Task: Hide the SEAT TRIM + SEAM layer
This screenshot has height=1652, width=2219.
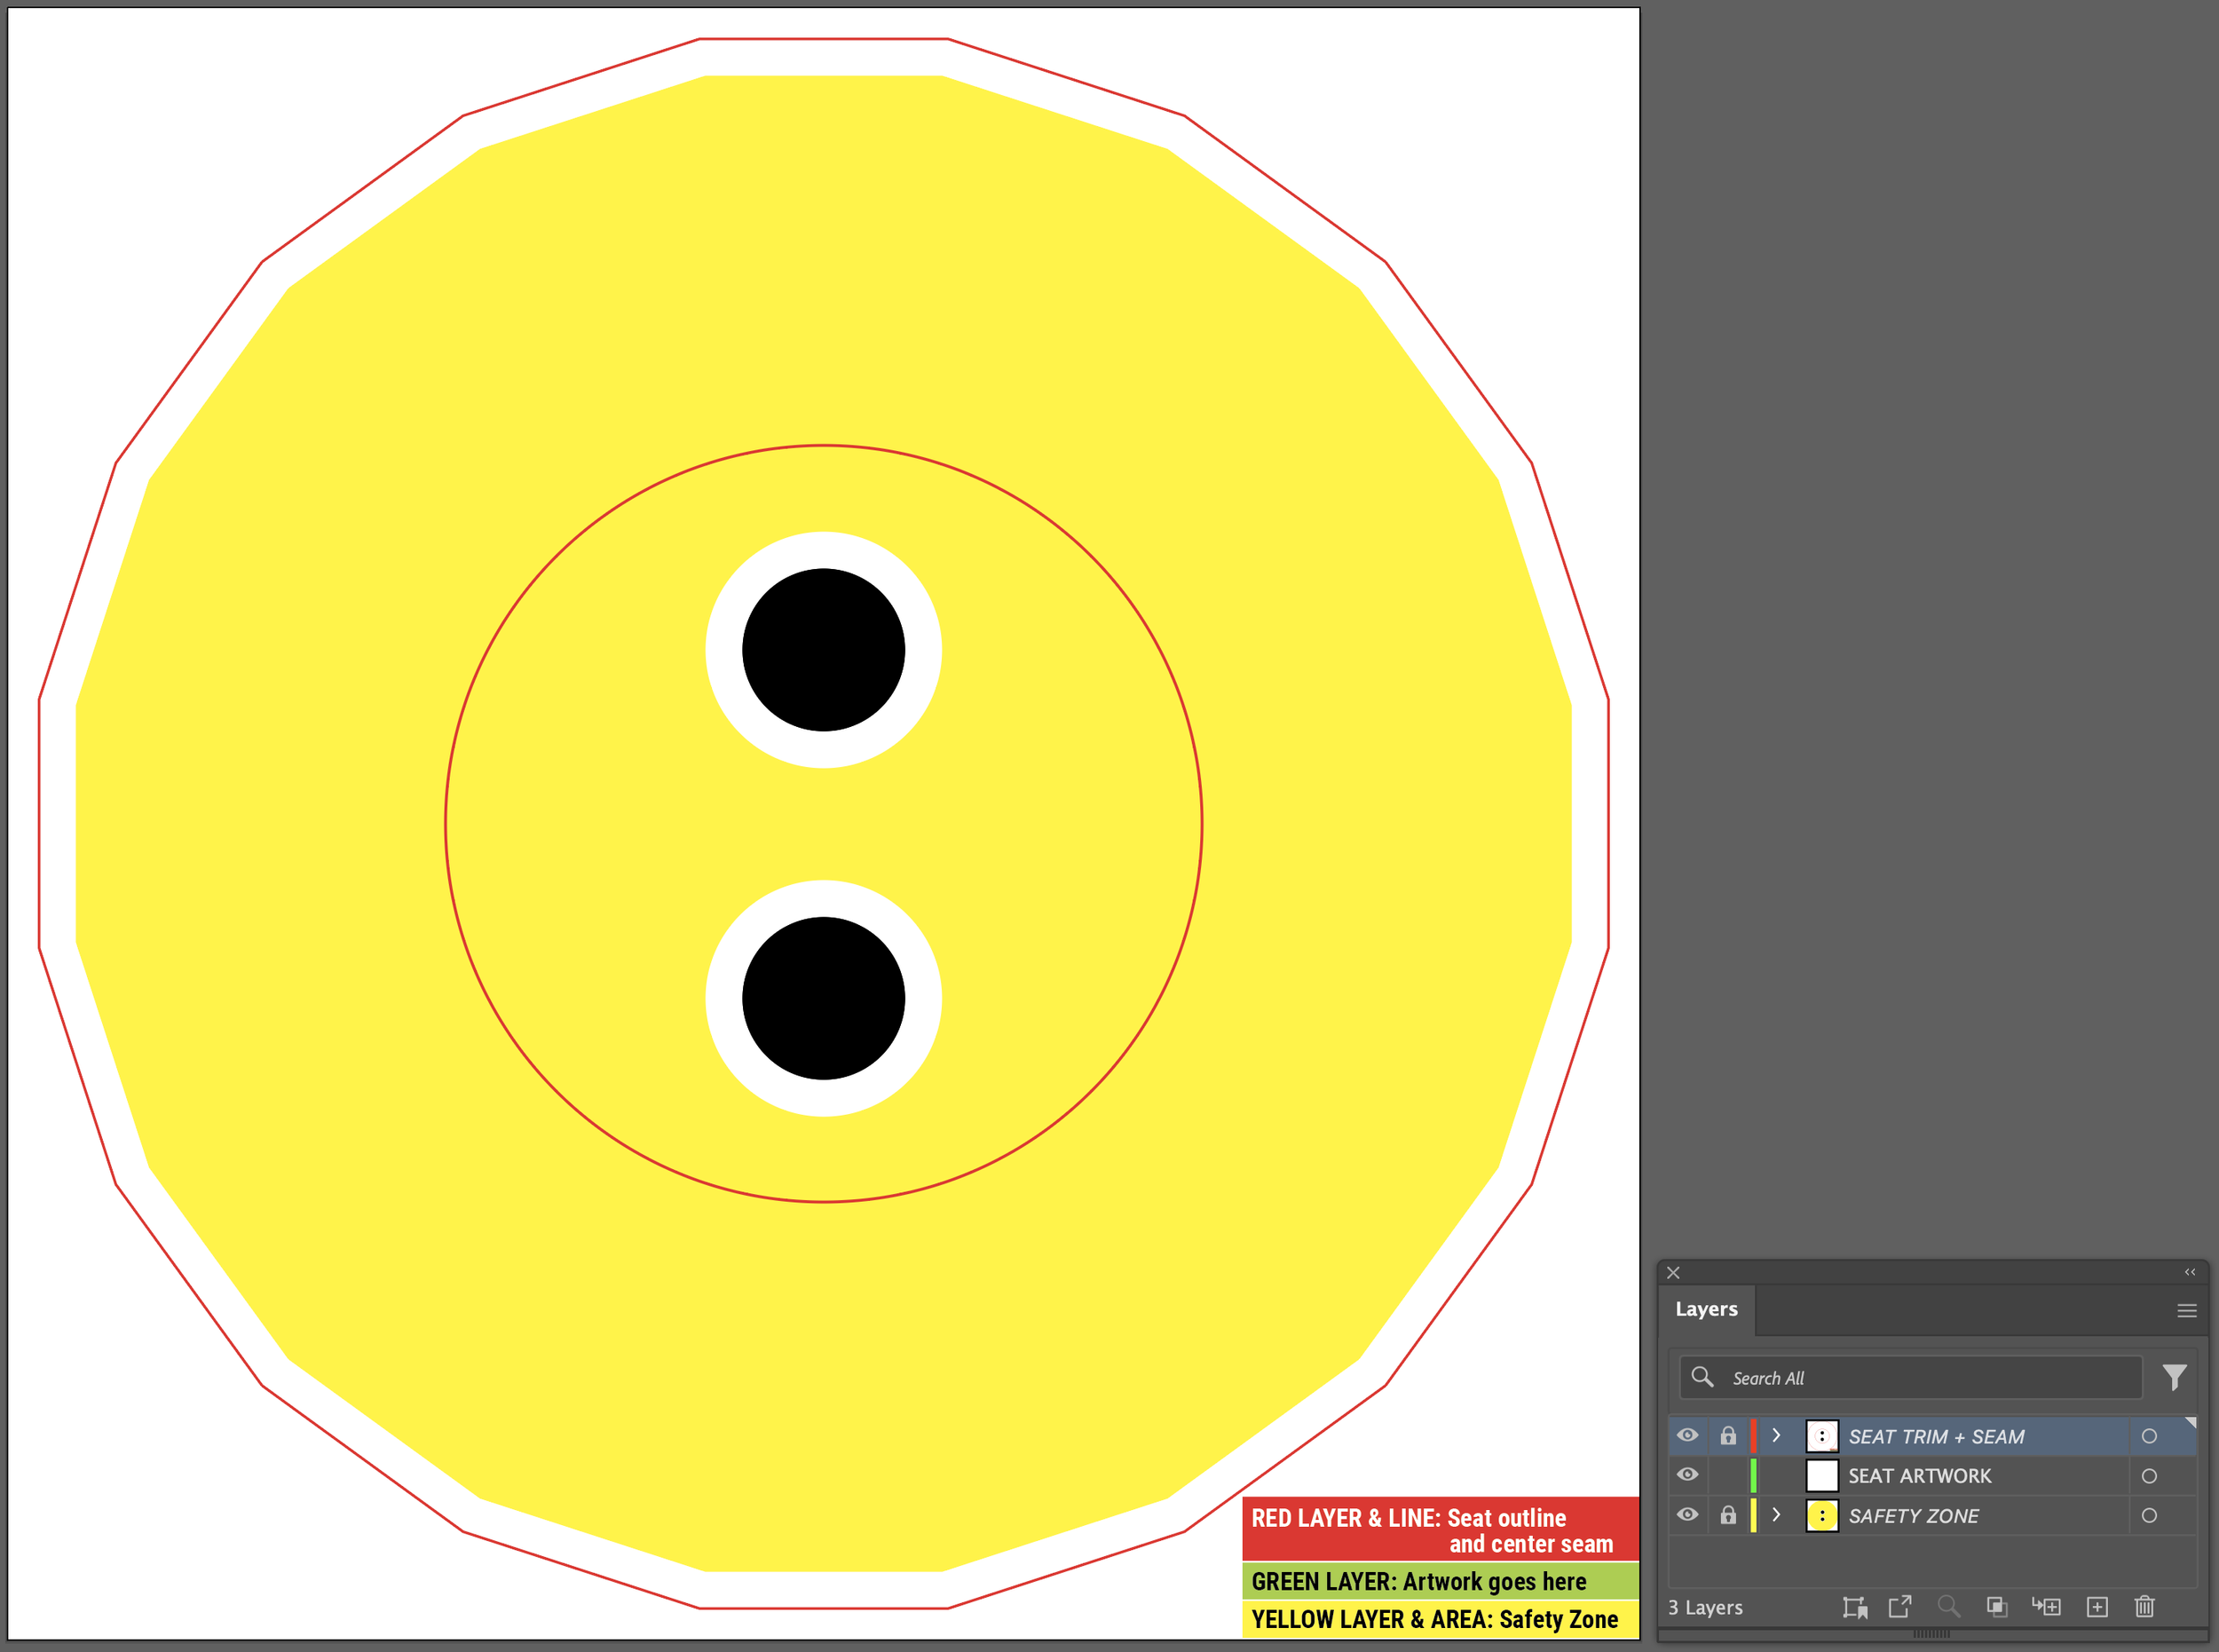Action: click(x=1687, y=1436)
